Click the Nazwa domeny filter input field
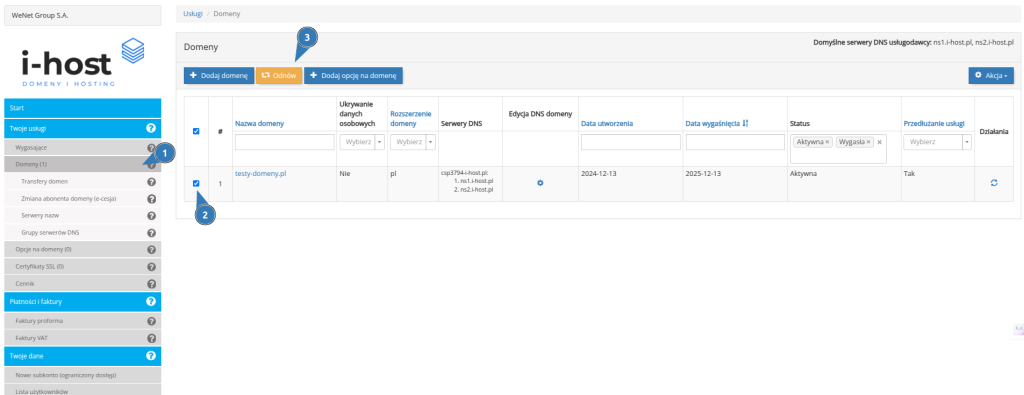The height and width of the screenshot is (395, 1024). click(284, 142)
